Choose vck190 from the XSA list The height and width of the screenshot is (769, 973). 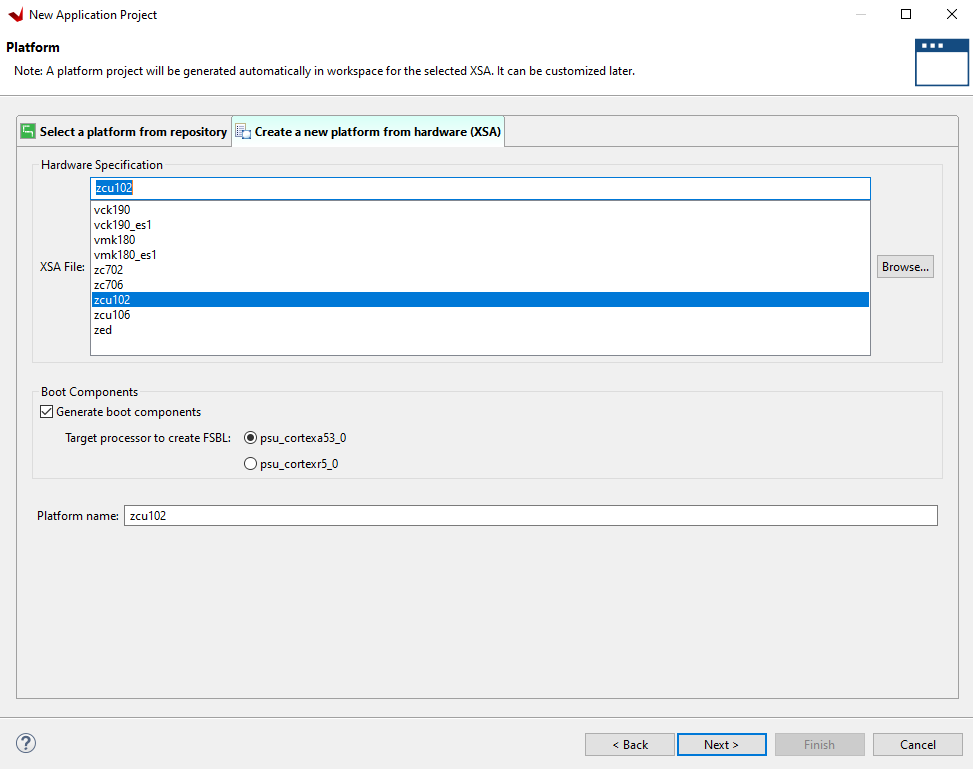(x=112, y=210)
